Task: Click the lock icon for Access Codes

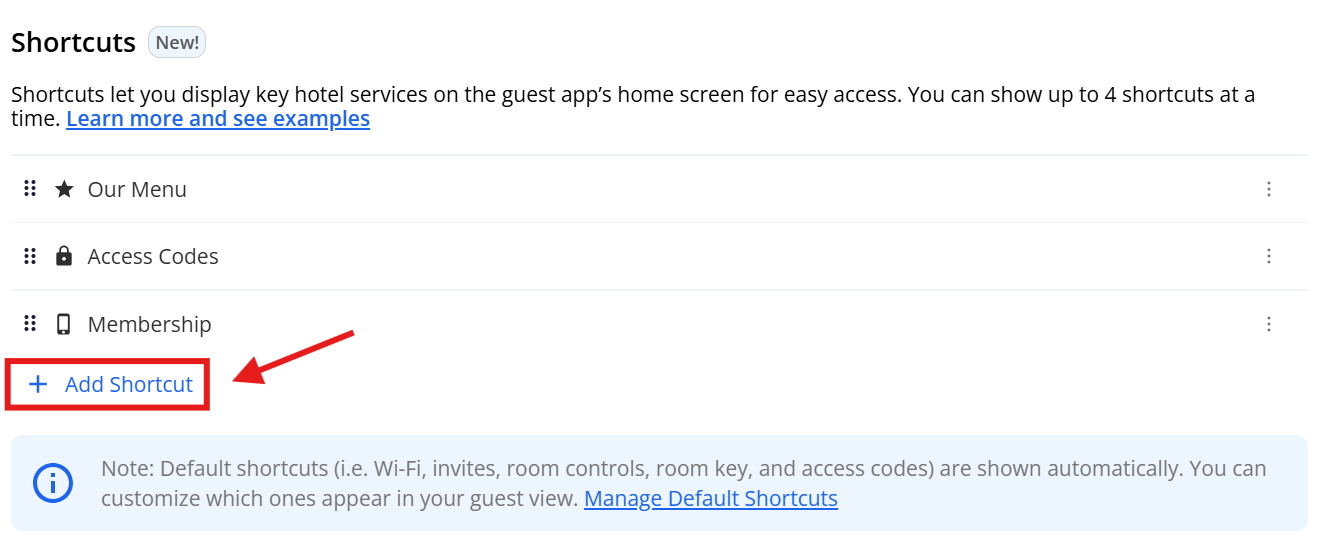Action: click(64, 257)
